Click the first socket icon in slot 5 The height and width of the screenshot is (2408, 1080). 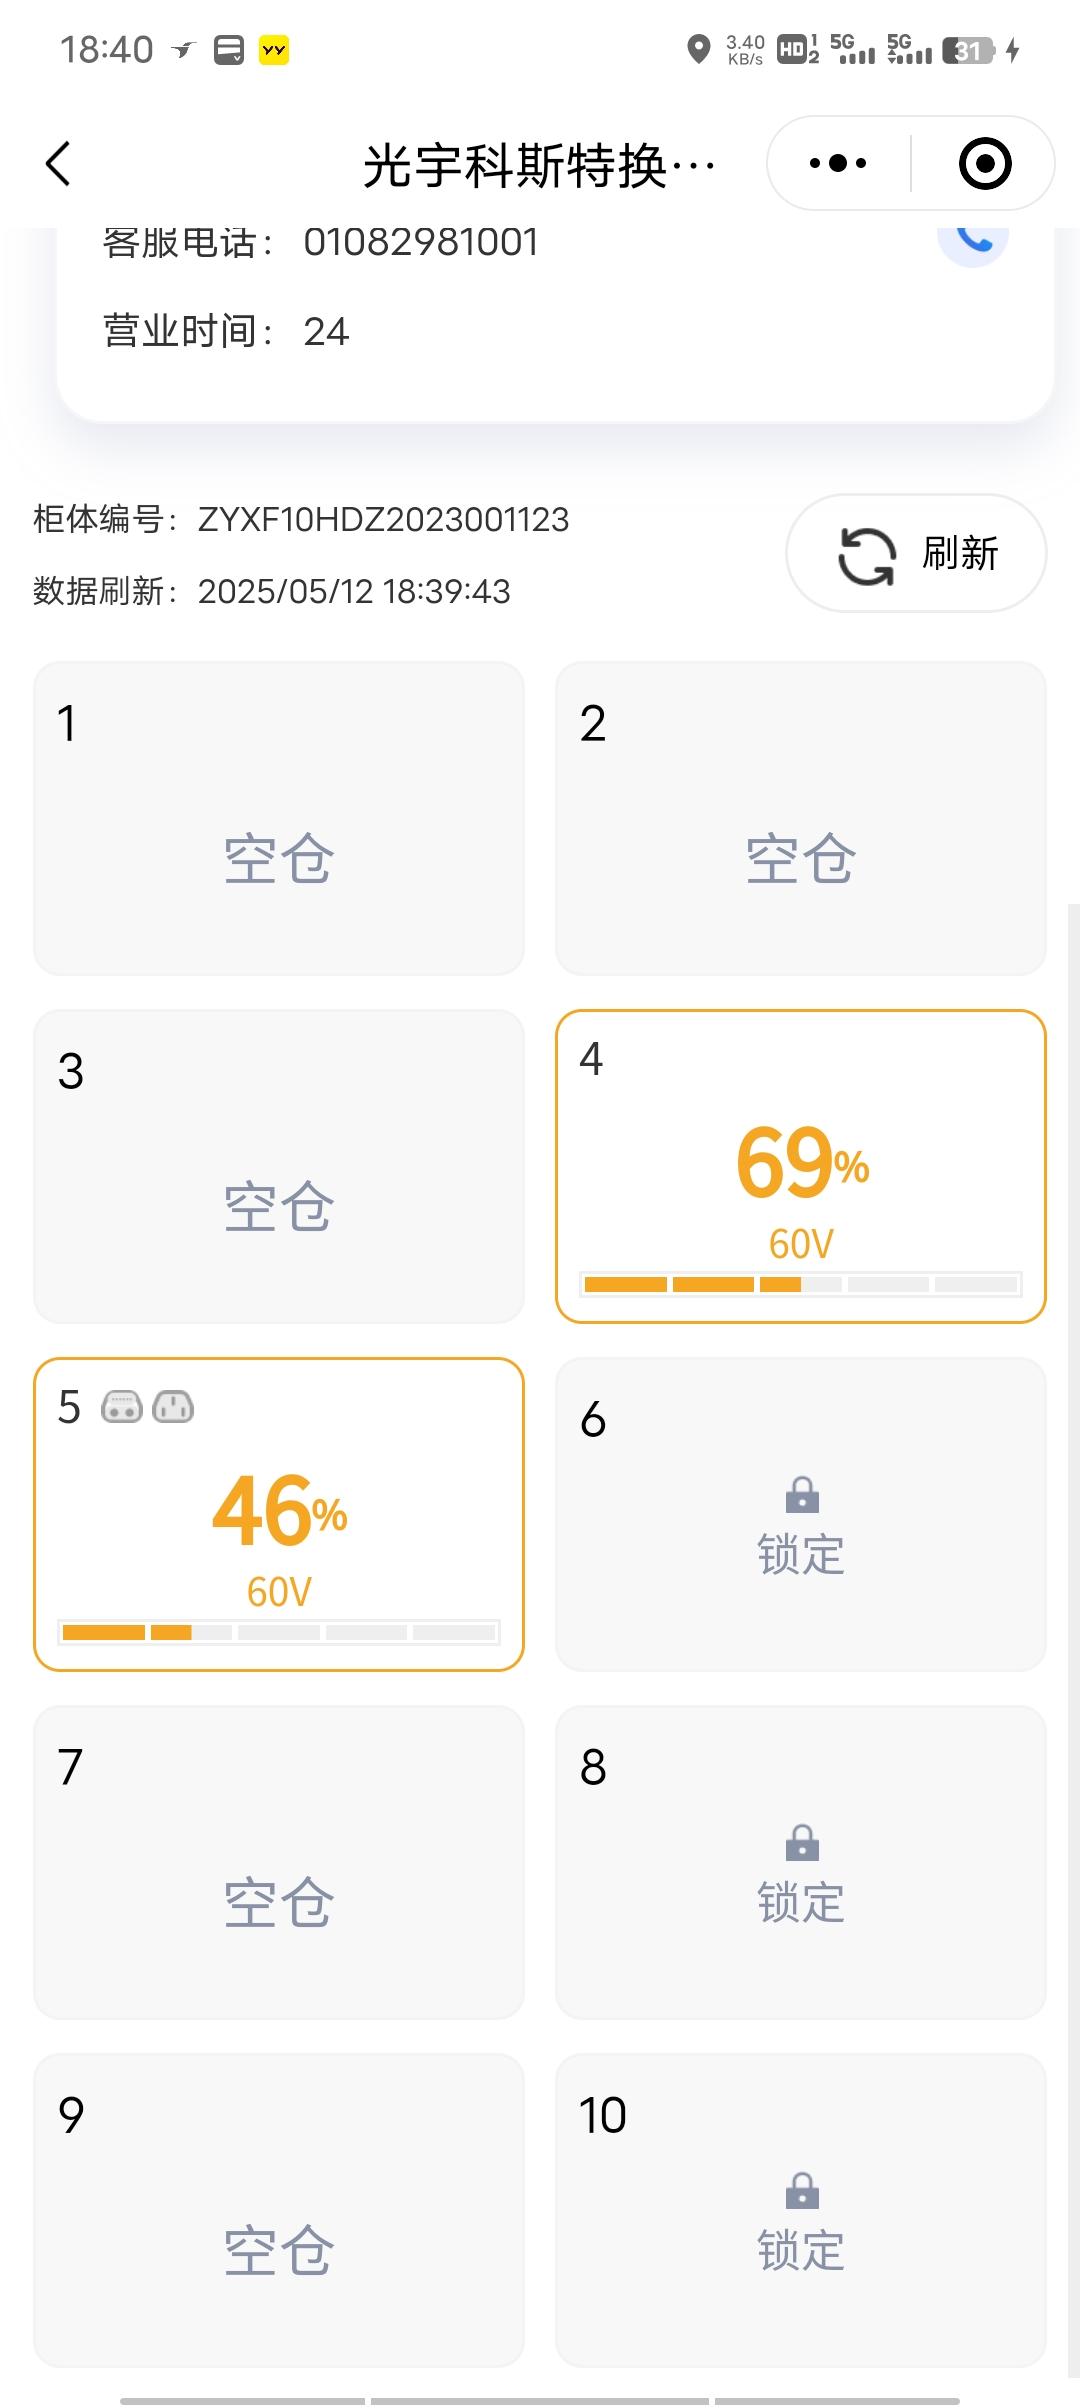point(122,1407)
